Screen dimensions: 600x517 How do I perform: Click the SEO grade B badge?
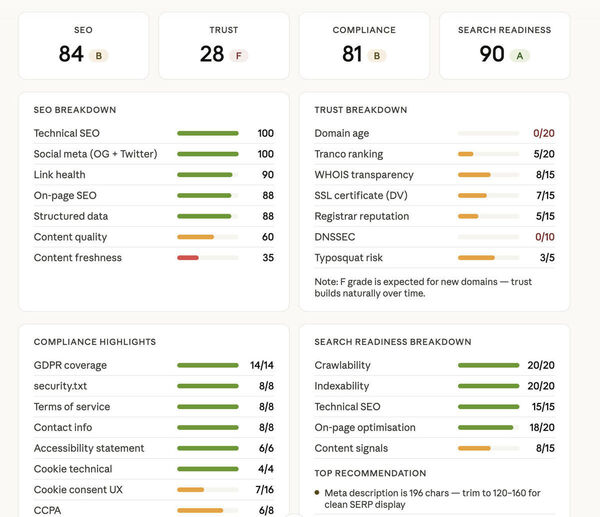[99, 56]
